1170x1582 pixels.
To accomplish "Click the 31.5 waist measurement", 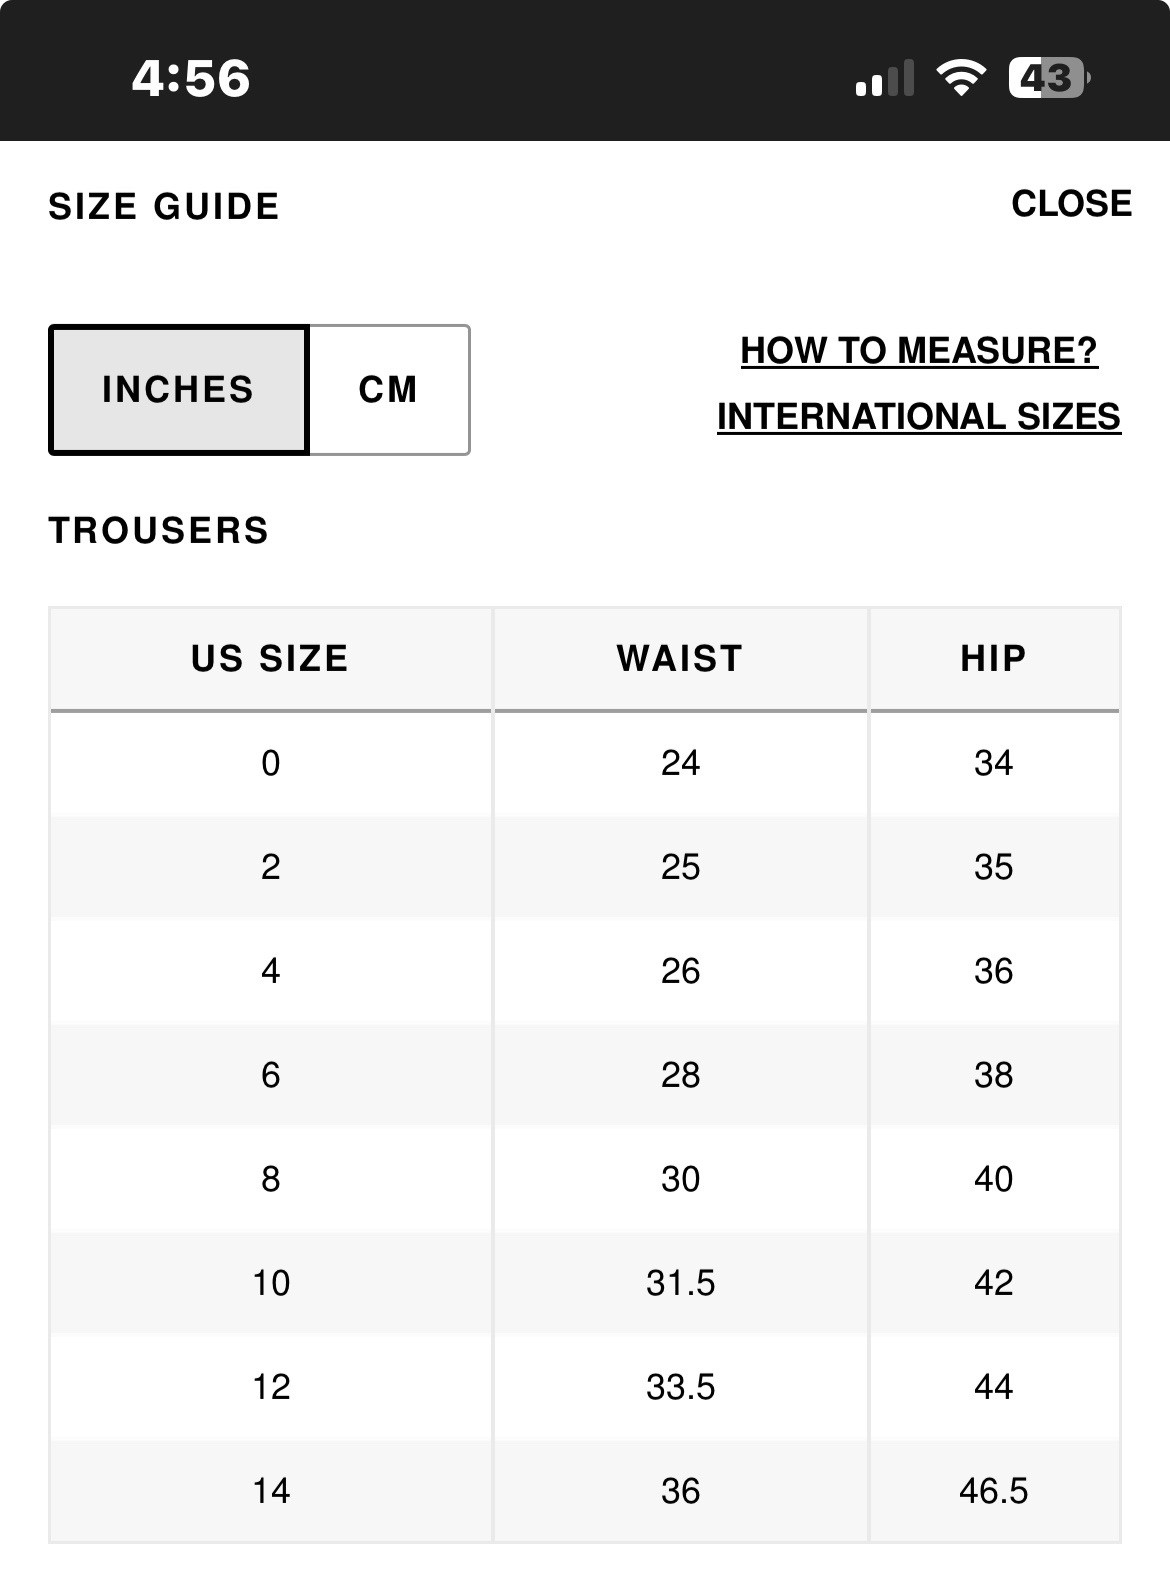I will [x=680, y=1284].
